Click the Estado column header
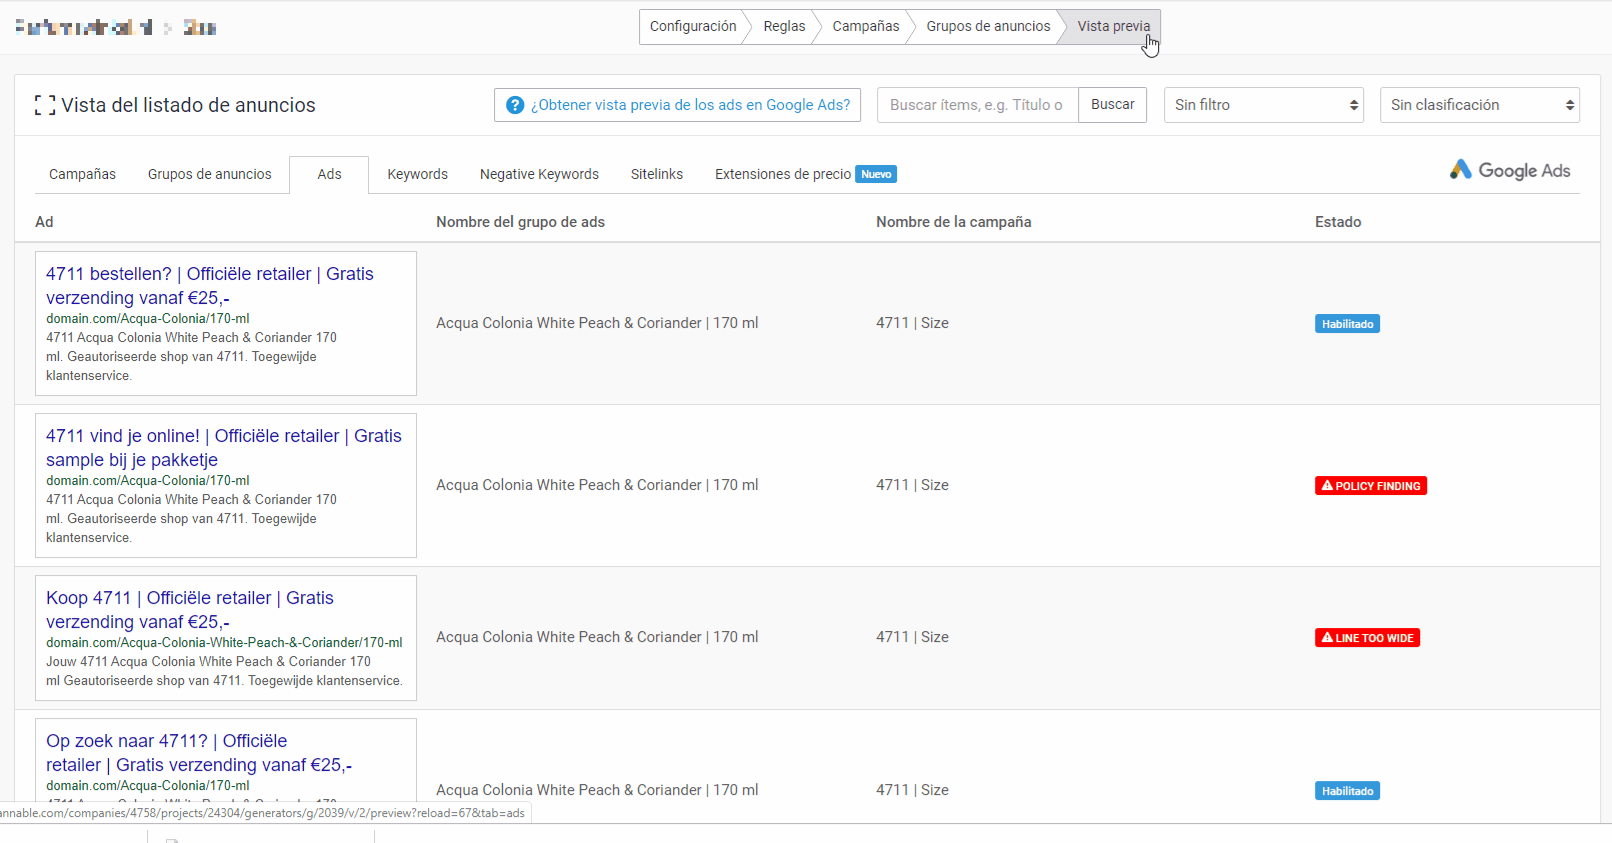The width and height of the screenshot is (1612, 843). click(x=1338, y=222)
